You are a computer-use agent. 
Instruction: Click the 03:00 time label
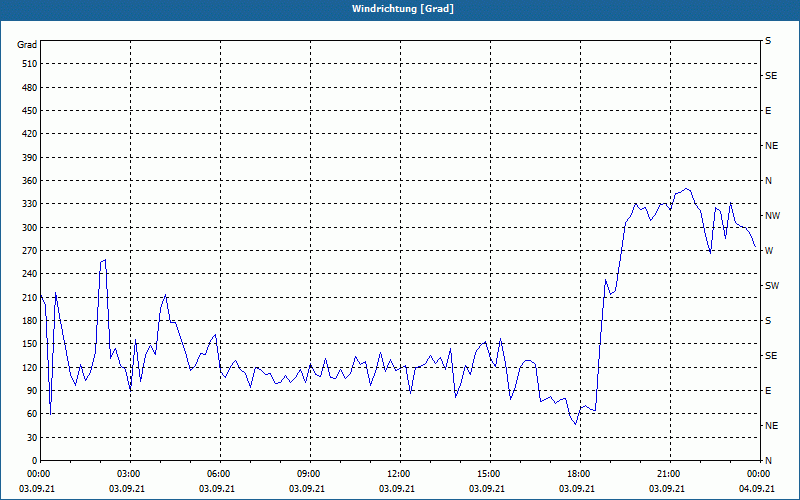tap(130, 473)
